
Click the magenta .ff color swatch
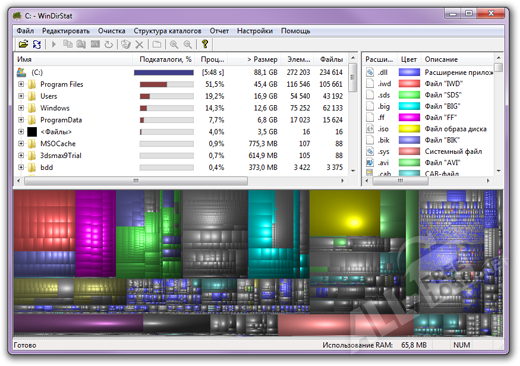409,117
